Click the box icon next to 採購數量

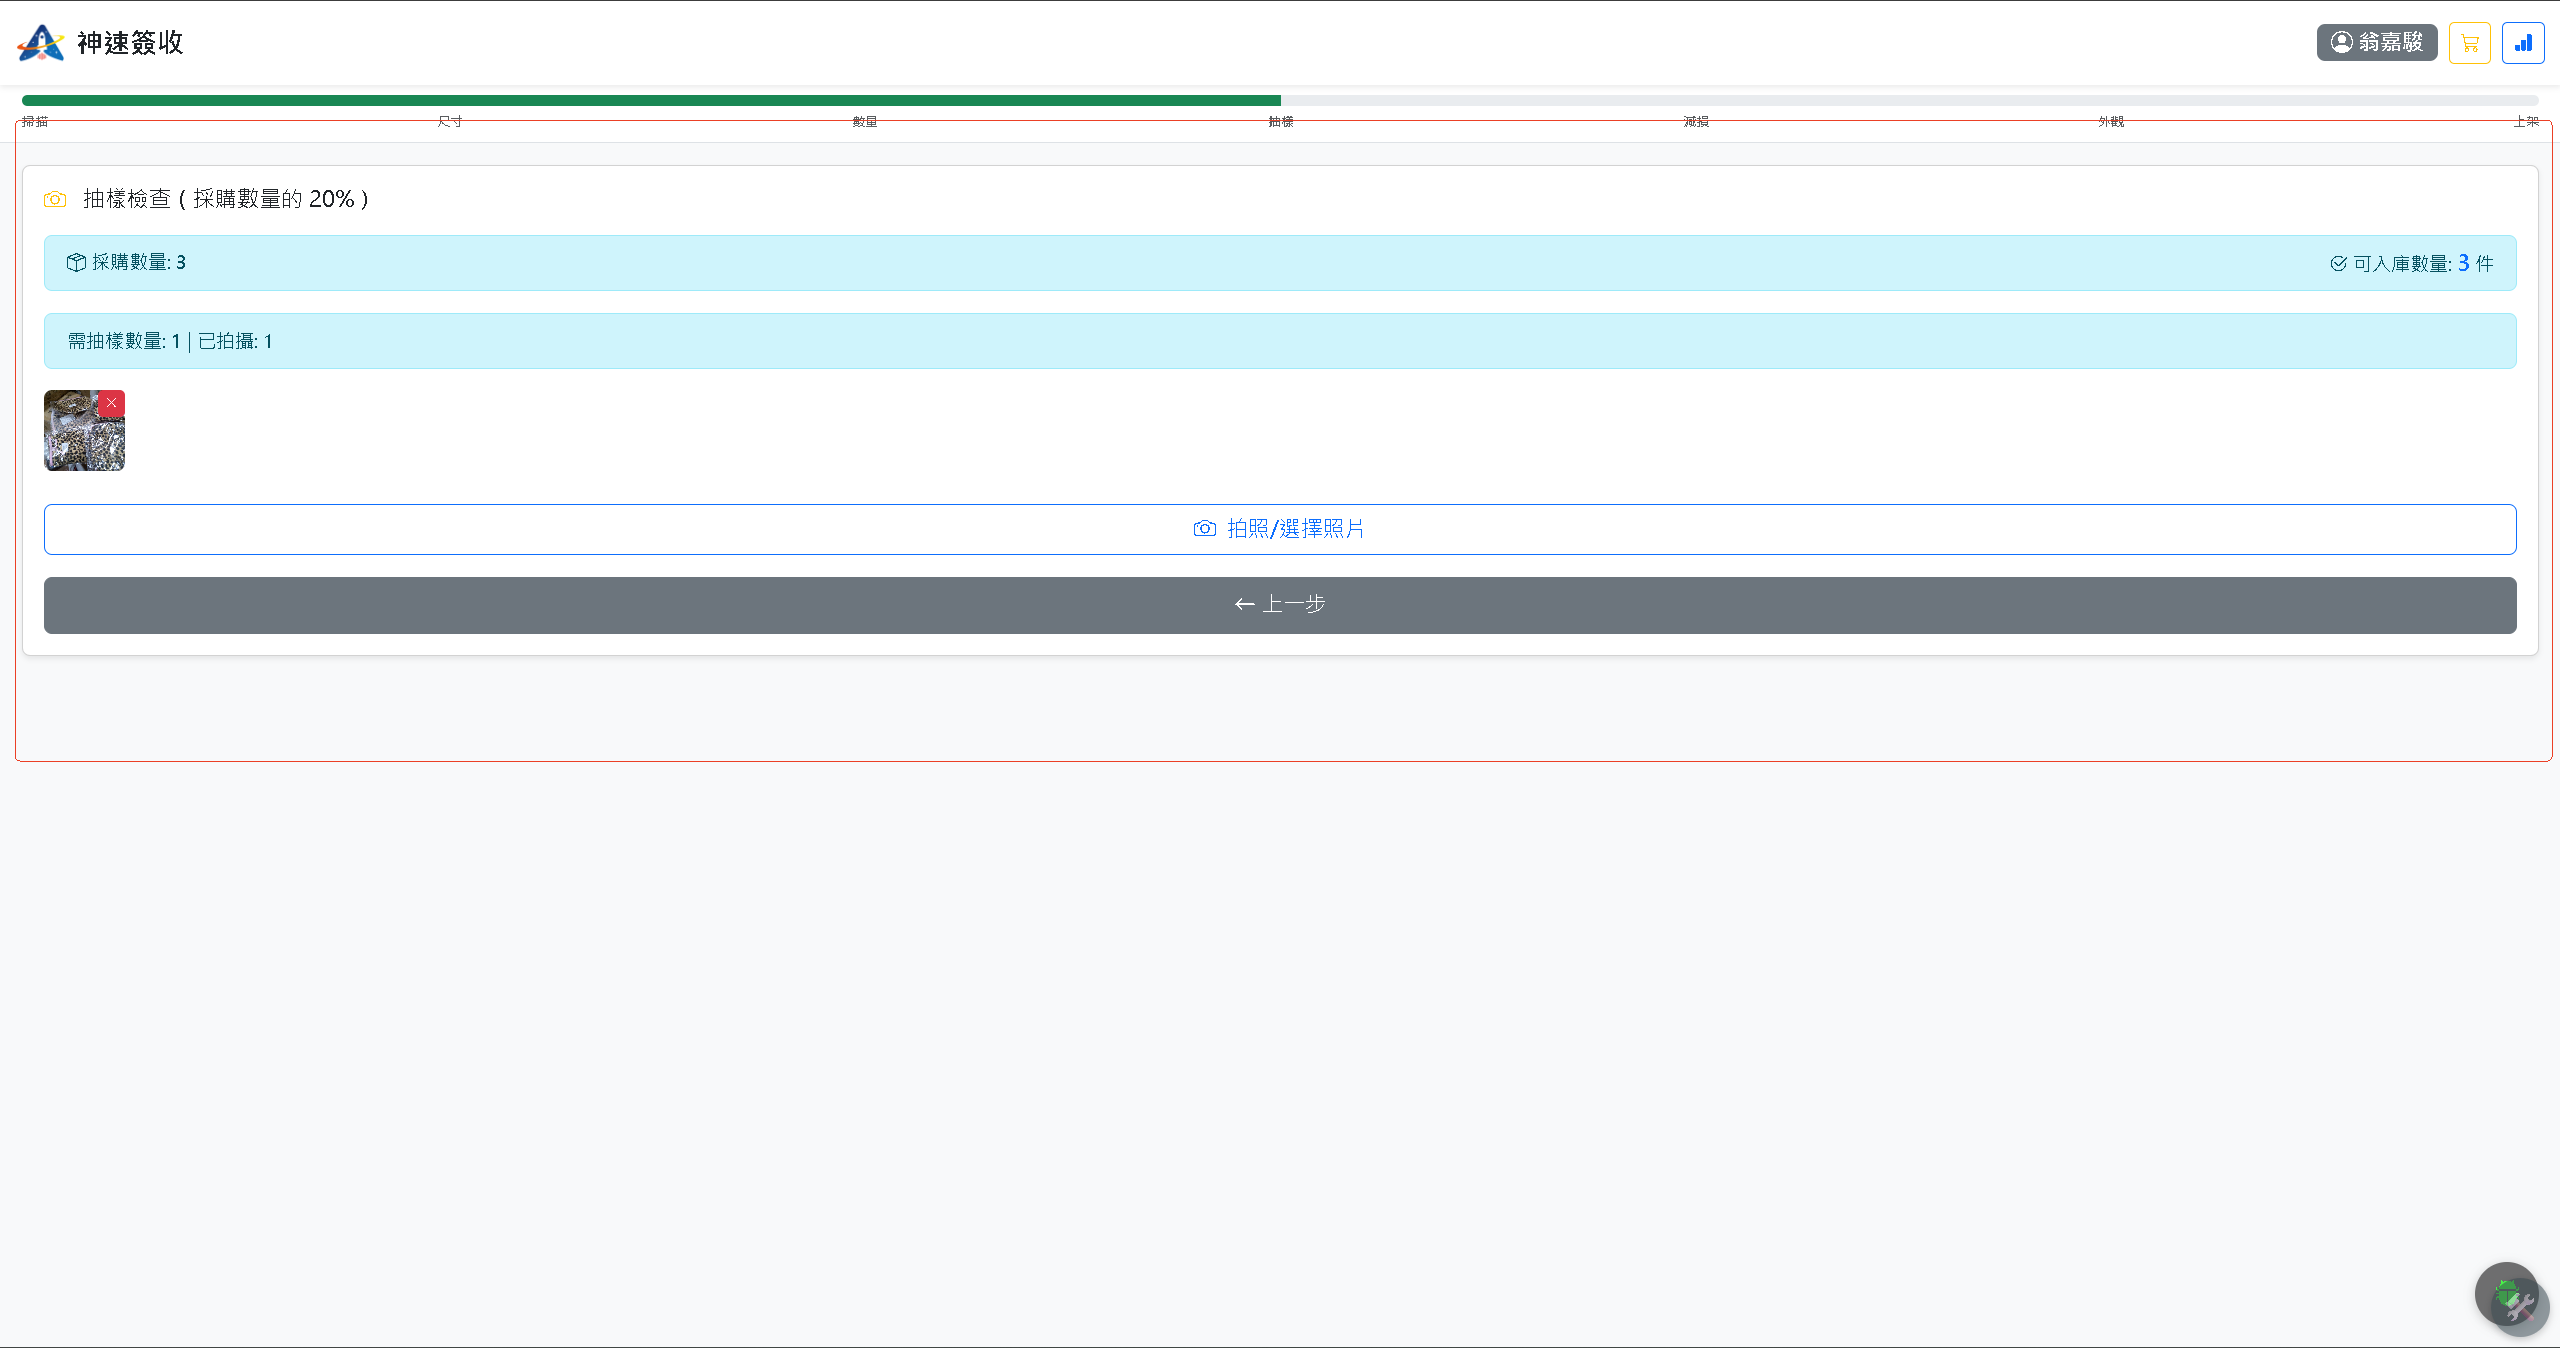coord(76,262)
